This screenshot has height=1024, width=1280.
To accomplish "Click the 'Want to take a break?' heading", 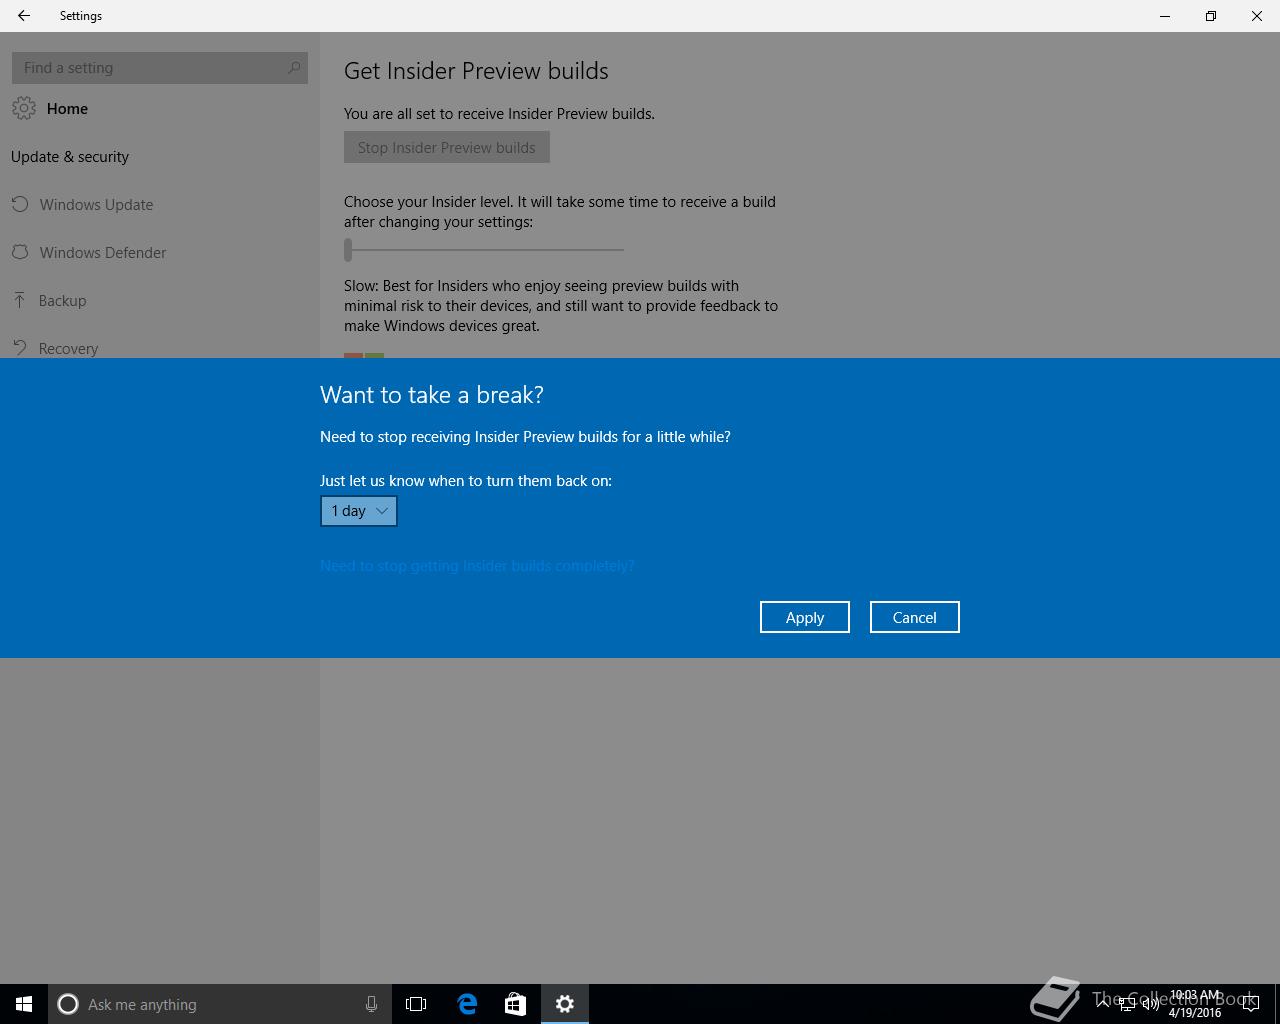I will [x=432, y=395].
